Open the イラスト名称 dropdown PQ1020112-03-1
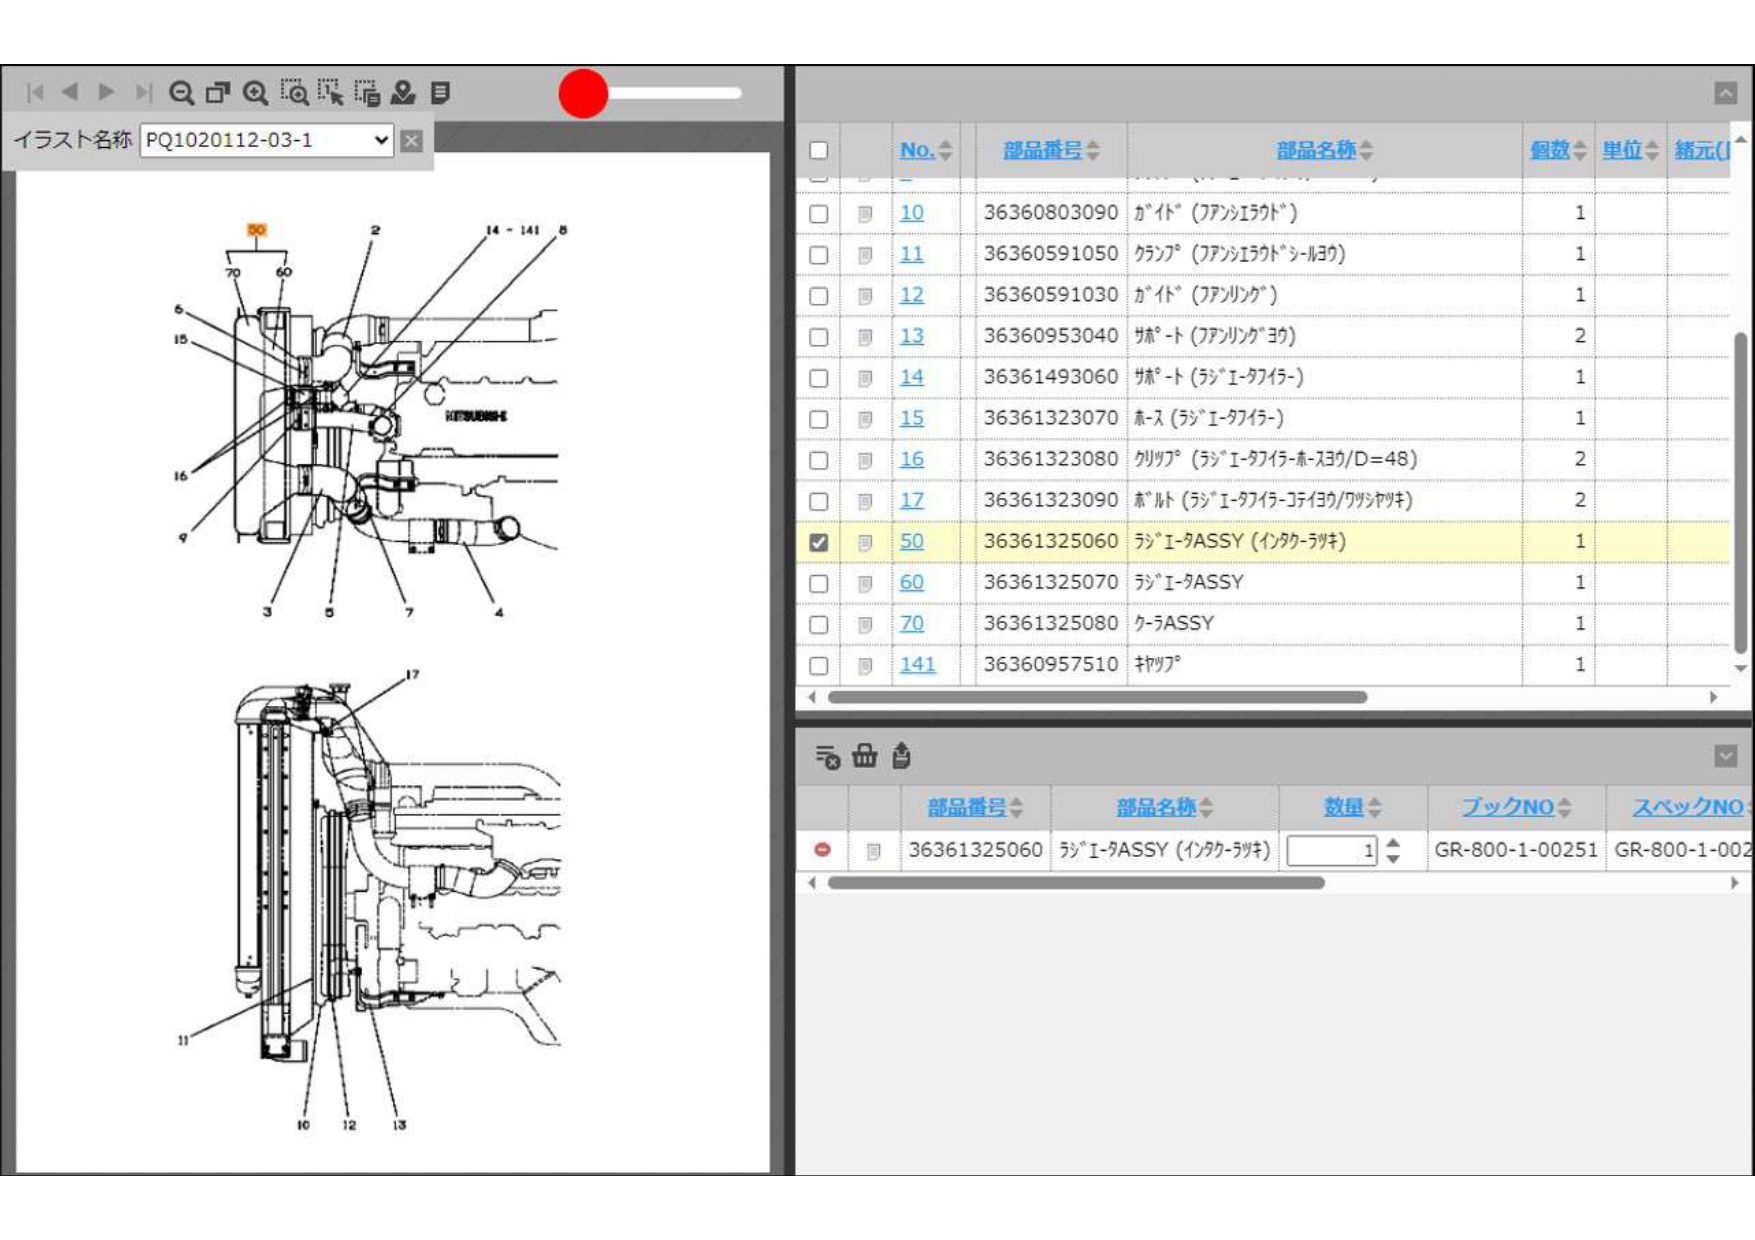This screenshot has width=1755, height=1240. pyautogui.click(x=267, y=140)
